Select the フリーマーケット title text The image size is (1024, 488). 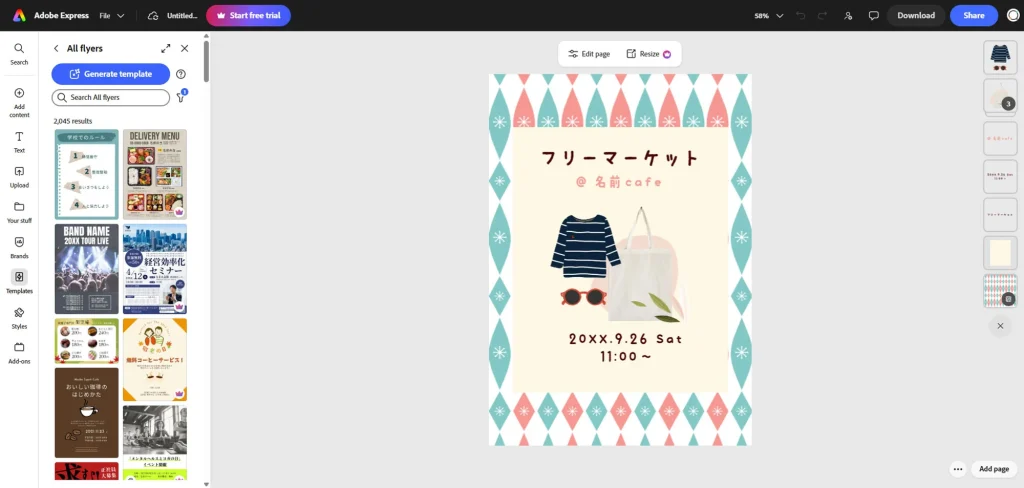pyautogui.click(x=620, y=158)
